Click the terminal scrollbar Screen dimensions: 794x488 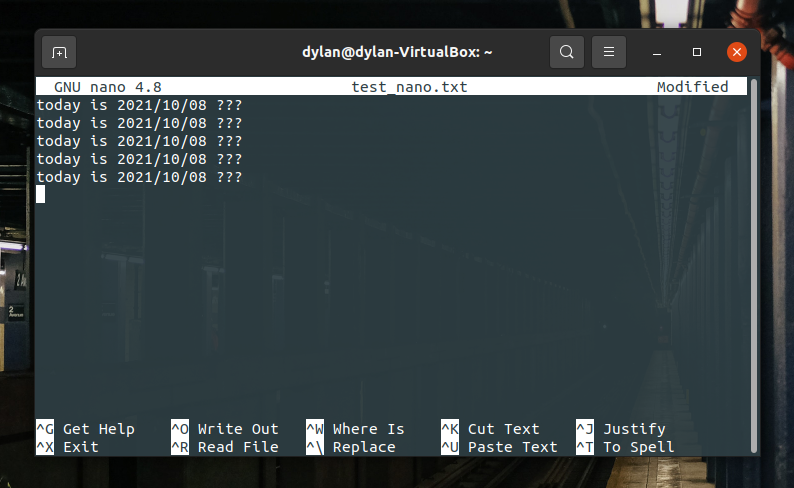tap(753, 265)
